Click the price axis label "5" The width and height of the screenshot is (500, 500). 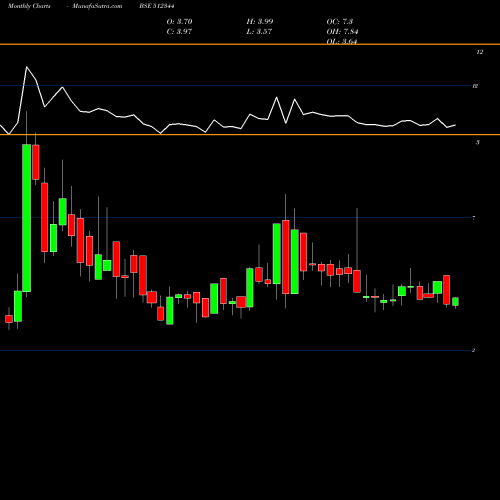[x=478, y=143]
